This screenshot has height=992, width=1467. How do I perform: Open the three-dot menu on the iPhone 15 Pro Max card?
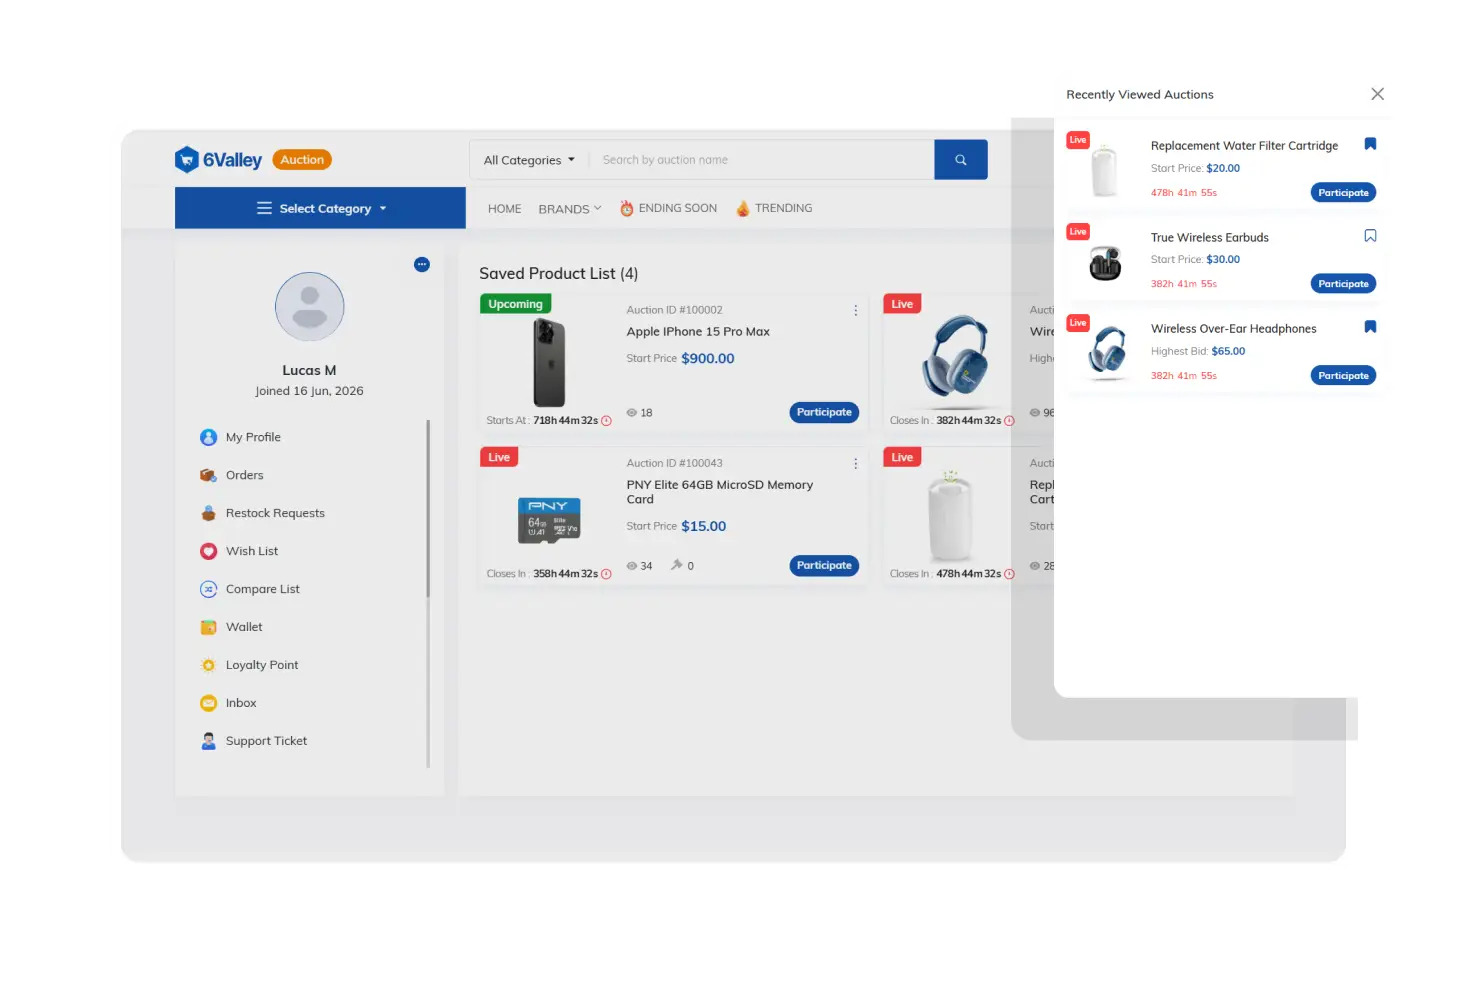click(856, 311)
